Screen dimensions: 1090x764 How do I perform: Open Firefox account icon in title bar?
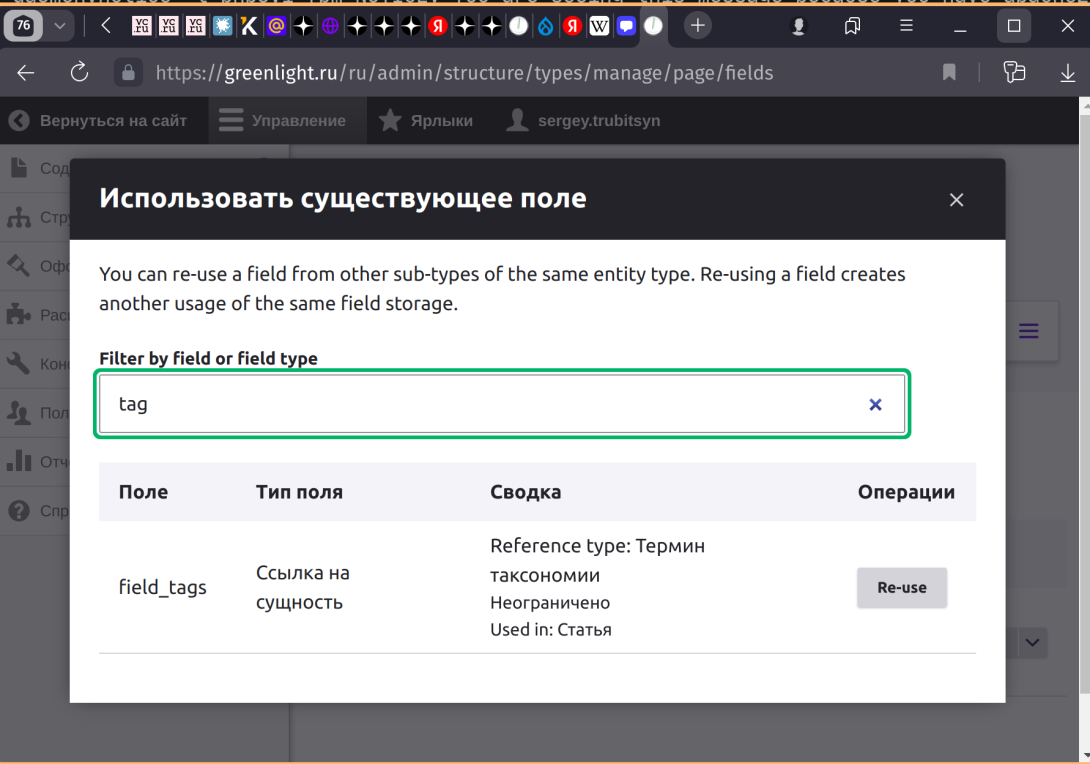pyautogui.click(x=798, y=25)
